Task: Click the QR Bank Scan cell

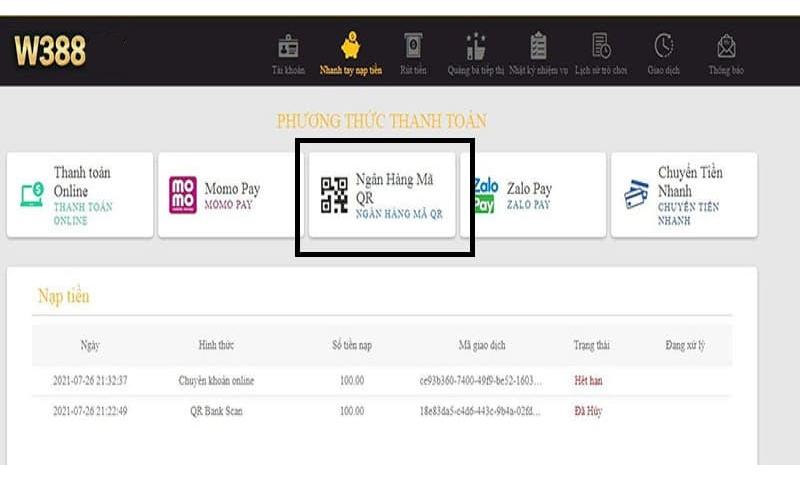Action: click(x=216, y=411)
